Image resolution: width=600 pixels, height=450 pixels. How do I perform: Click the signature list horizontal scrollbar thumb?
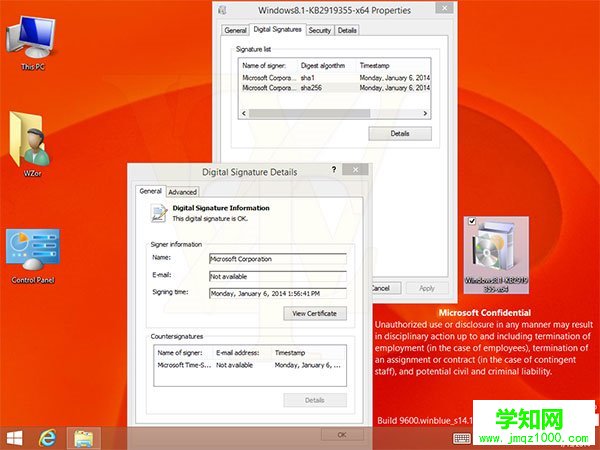pos(310,113)
